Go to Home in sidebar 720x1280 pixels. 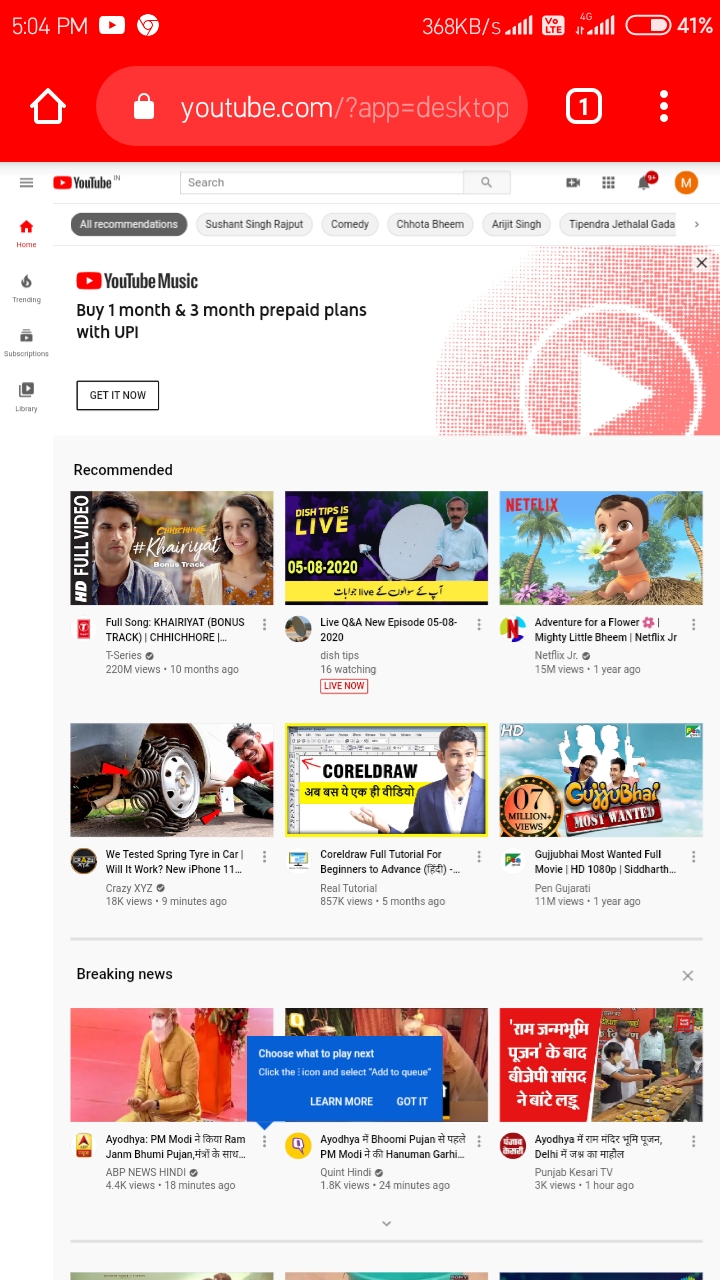[x=26, y=233]
